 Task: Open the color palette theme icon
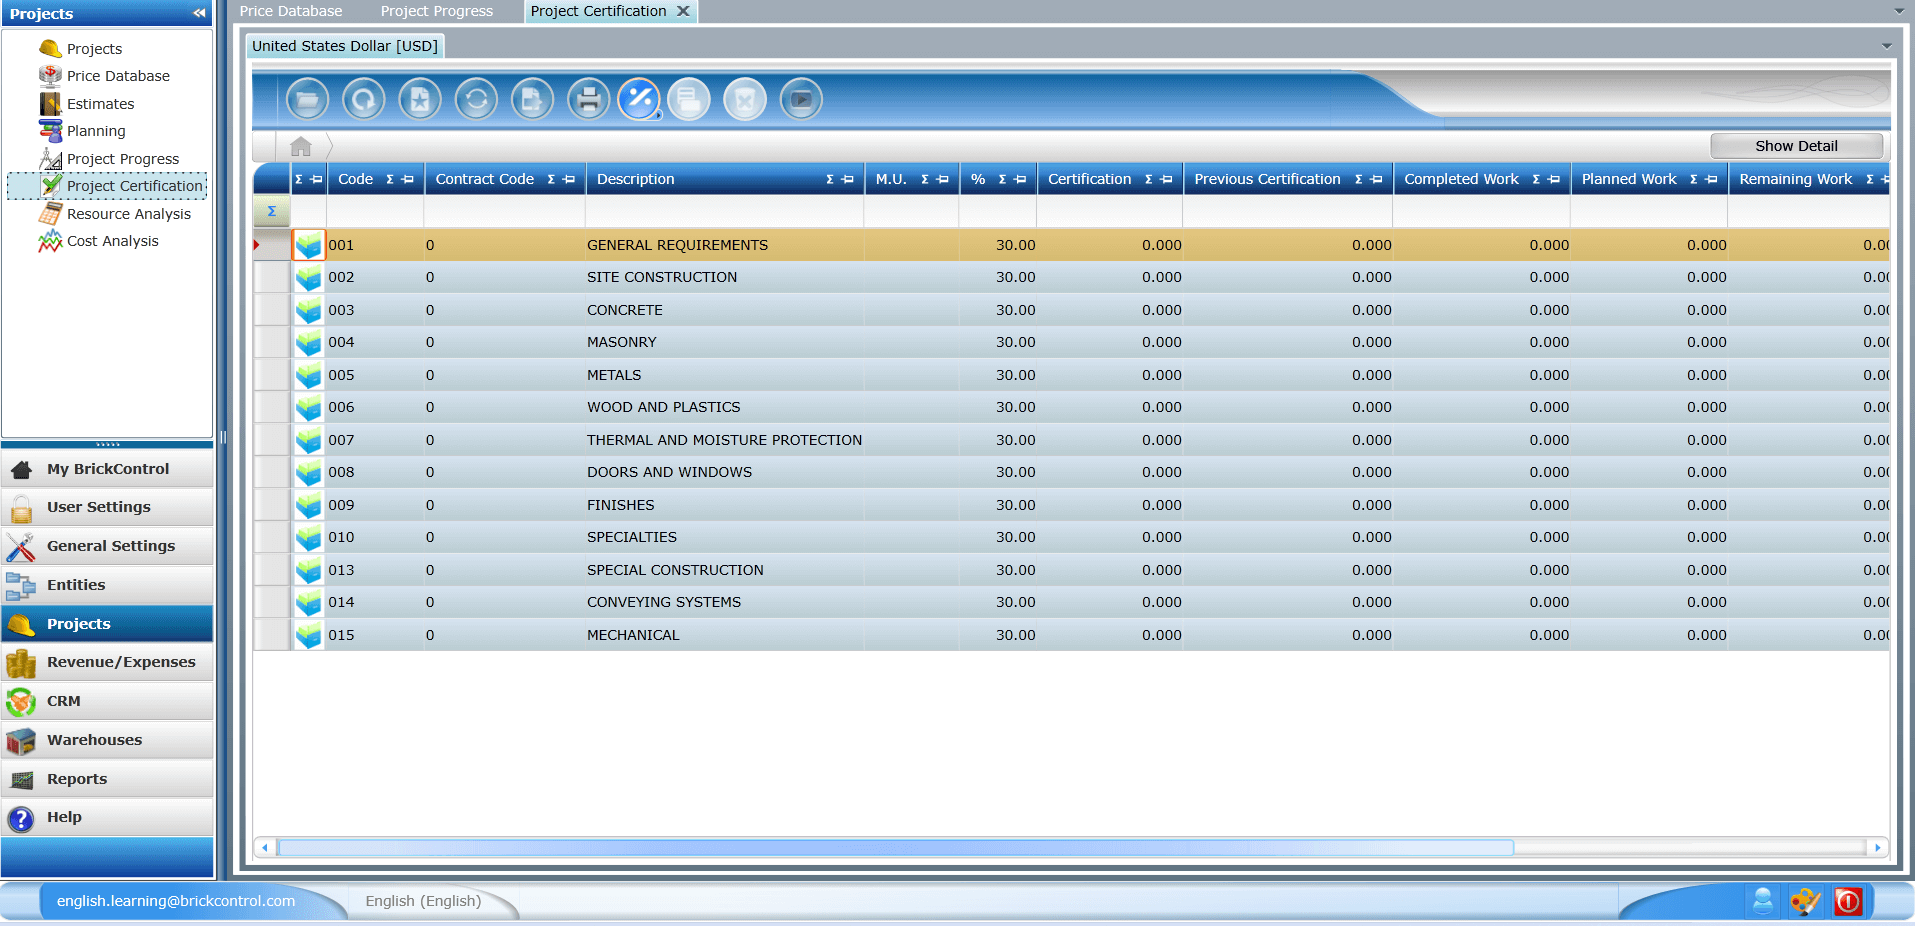1805,901
